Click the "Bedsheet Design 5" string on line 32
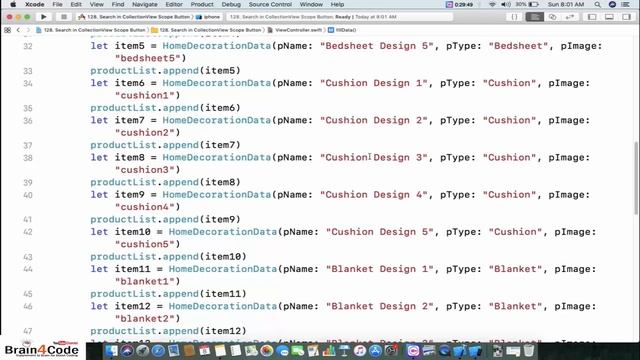This screenshot has width=640, height=360. pos(377,46)
